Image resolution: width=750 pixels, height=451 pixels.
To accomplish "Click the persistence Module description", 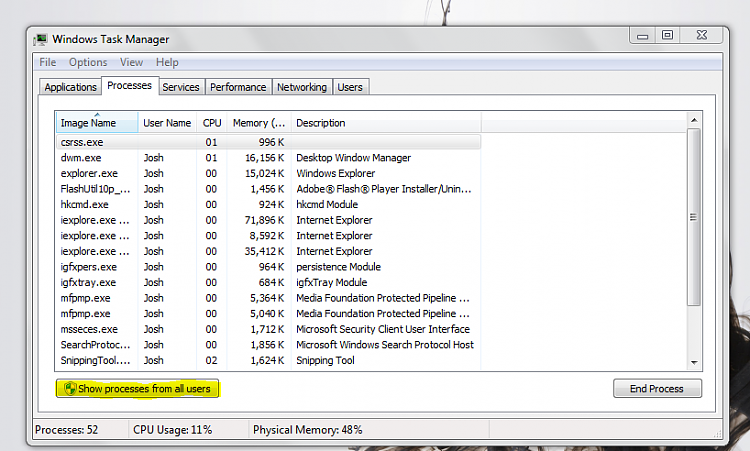I will [338, 267].
